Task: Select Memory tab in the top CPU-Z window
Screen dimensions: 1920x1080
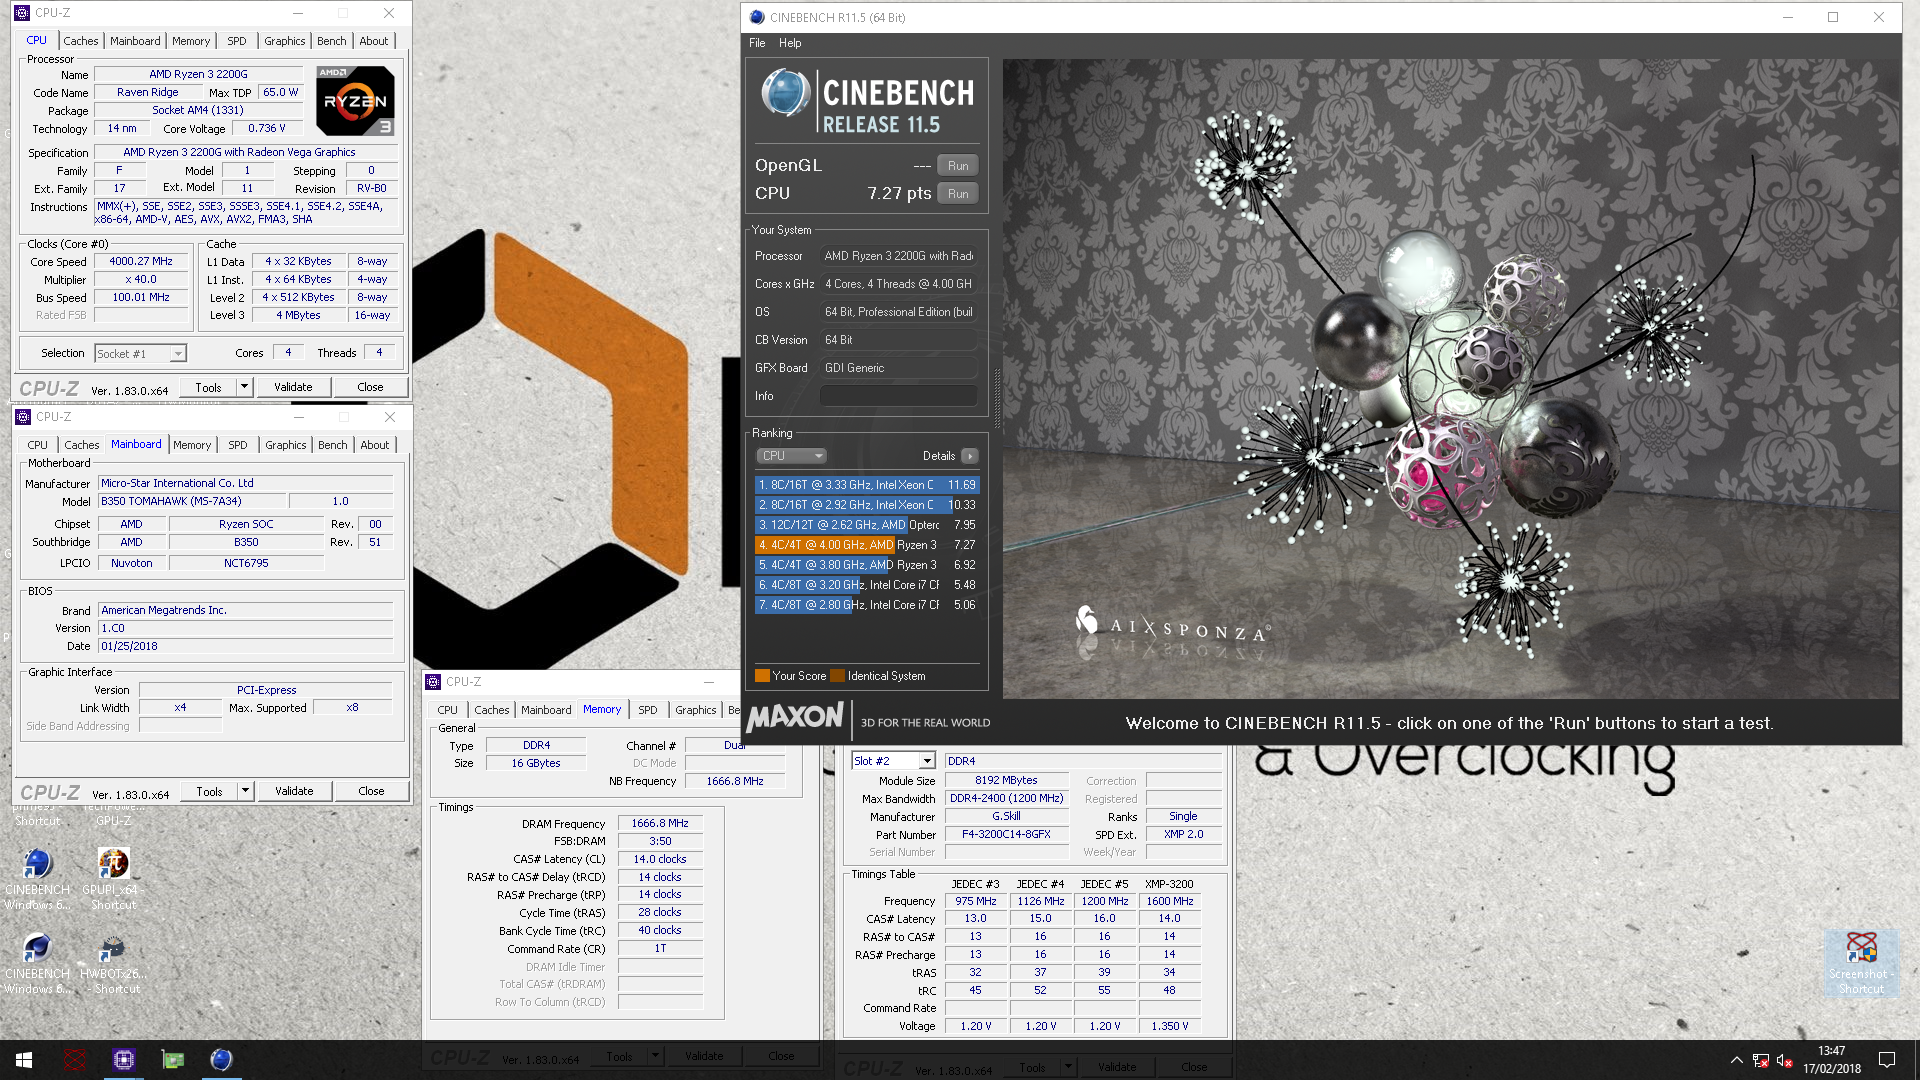Action: (x=191, y=41)
